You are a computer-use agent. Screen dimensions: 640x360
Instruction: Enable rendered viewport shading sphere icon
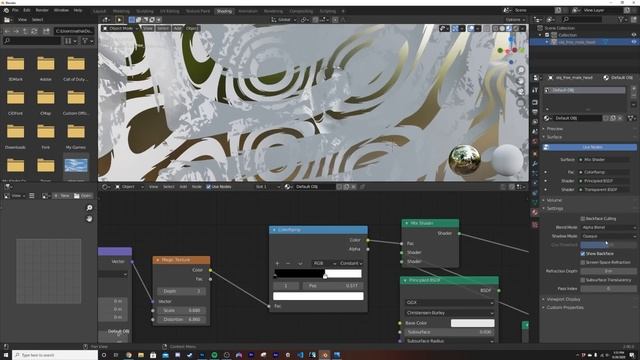point(516,28)
